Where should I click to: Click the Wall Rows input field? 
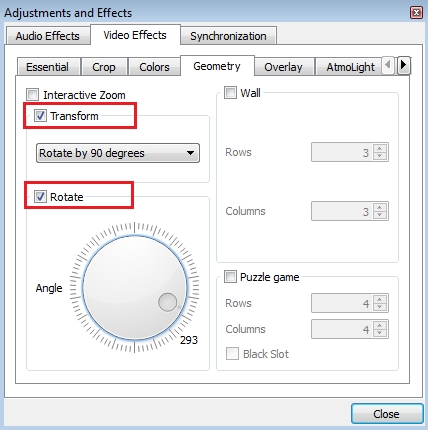coord(343,152)
